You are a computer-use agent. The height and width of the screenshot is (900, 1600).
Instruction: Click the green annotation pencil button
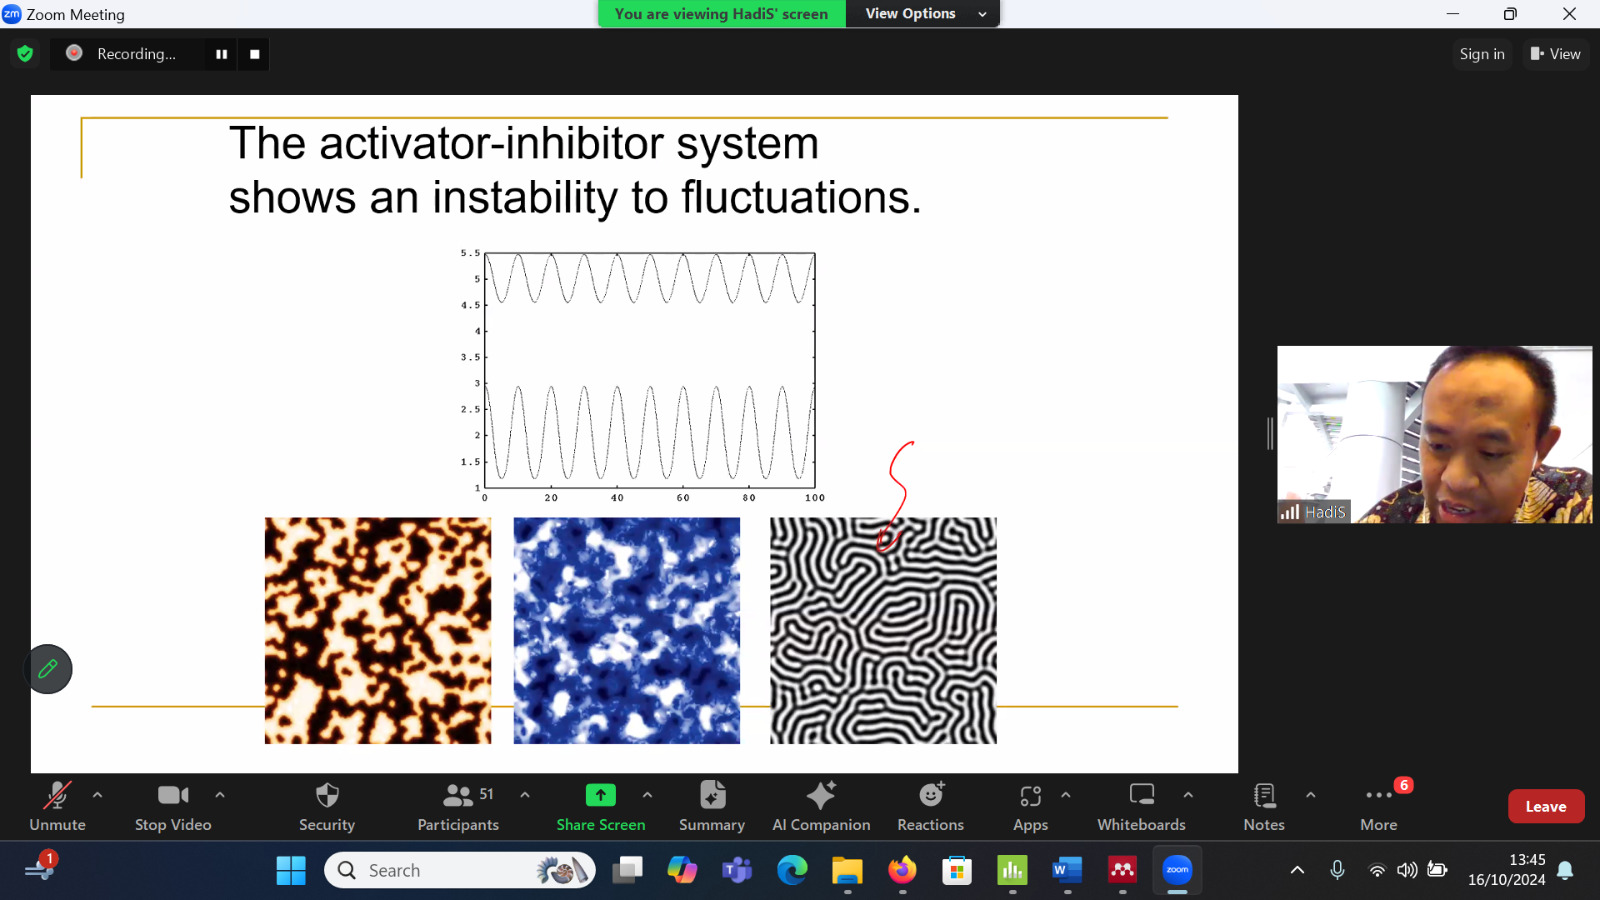pos(48,669)
